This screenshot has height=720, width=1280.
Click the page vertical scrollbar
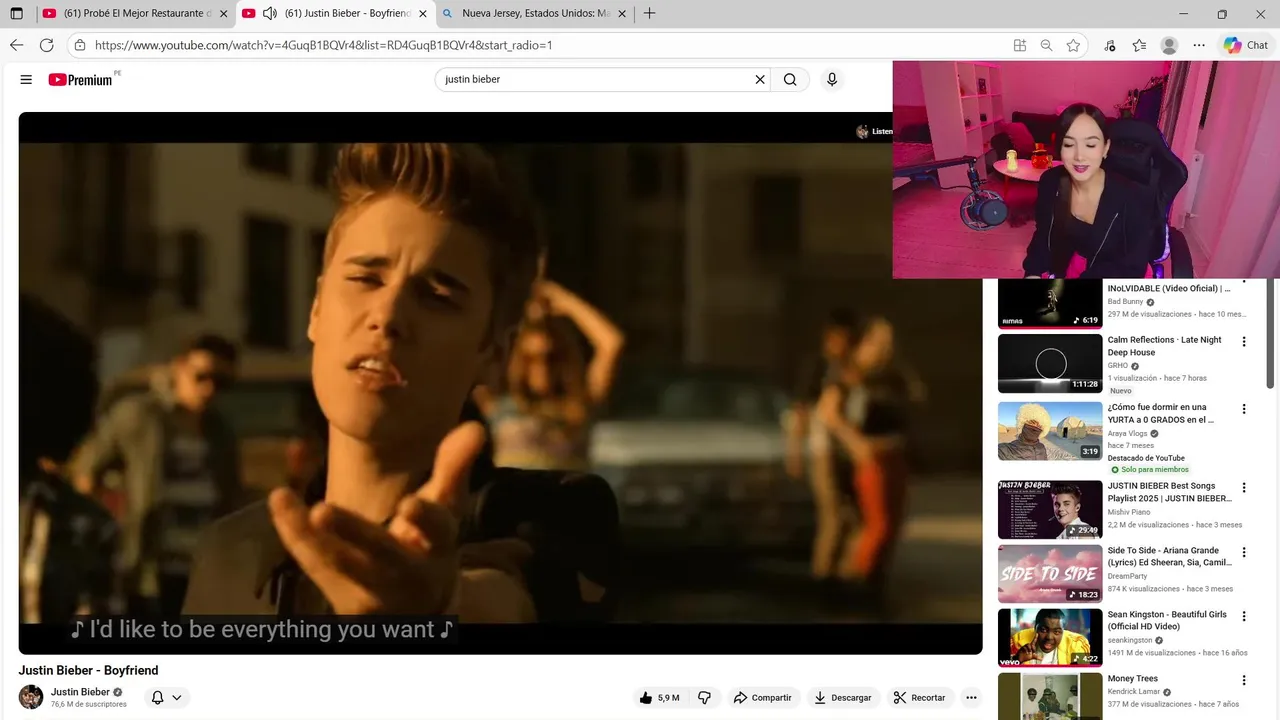[1271, 334]
